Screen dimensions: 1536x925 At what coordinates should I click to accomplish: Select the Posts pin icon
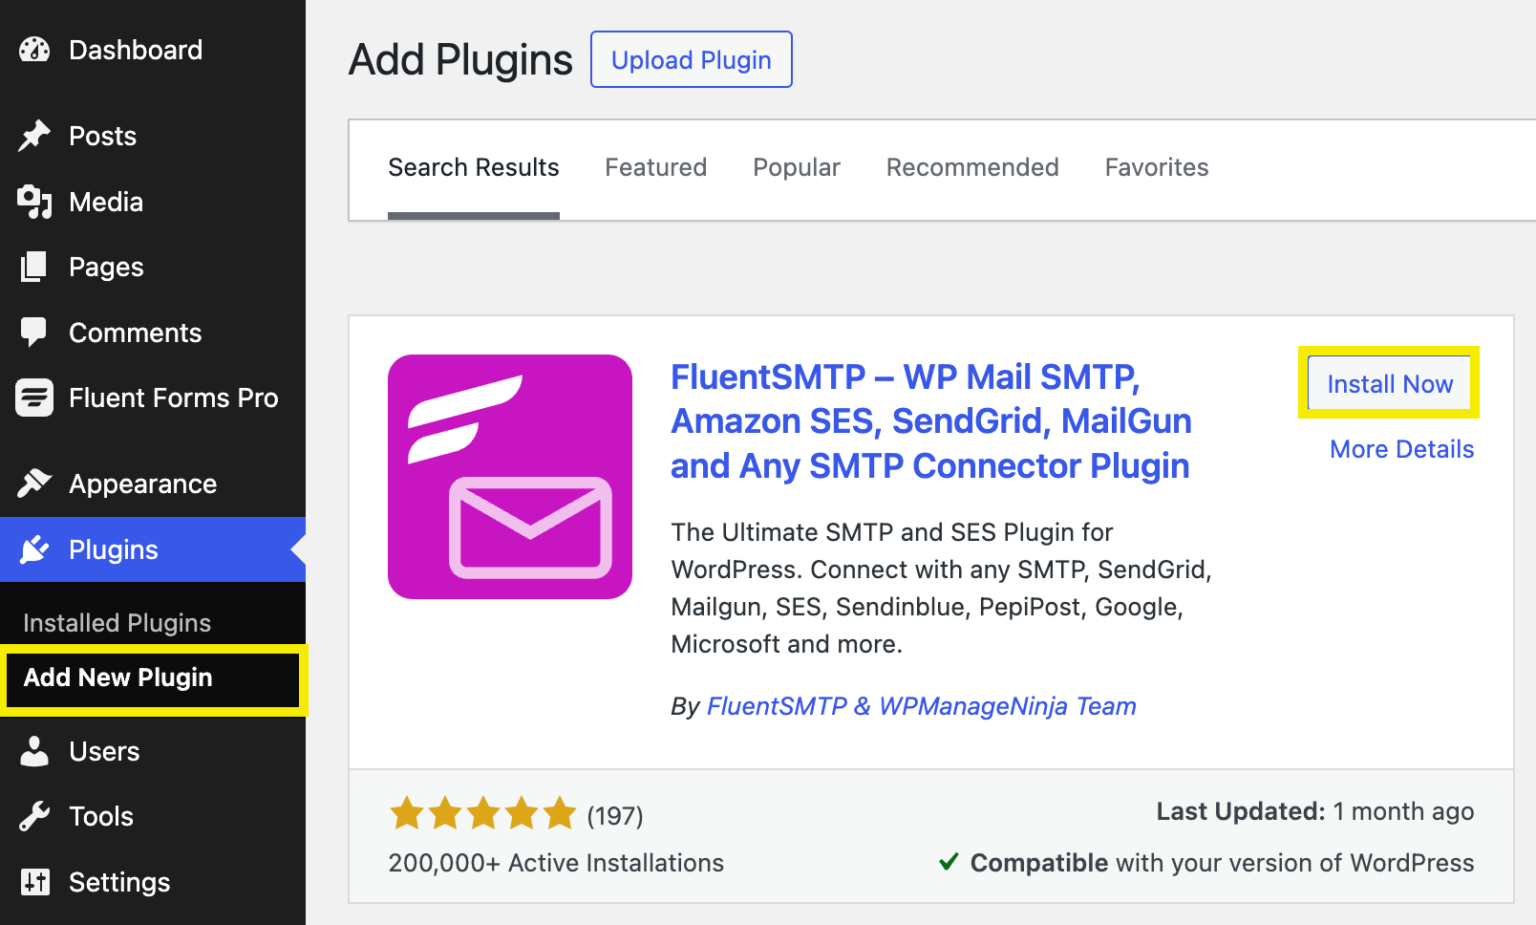[x=34, y=135]
